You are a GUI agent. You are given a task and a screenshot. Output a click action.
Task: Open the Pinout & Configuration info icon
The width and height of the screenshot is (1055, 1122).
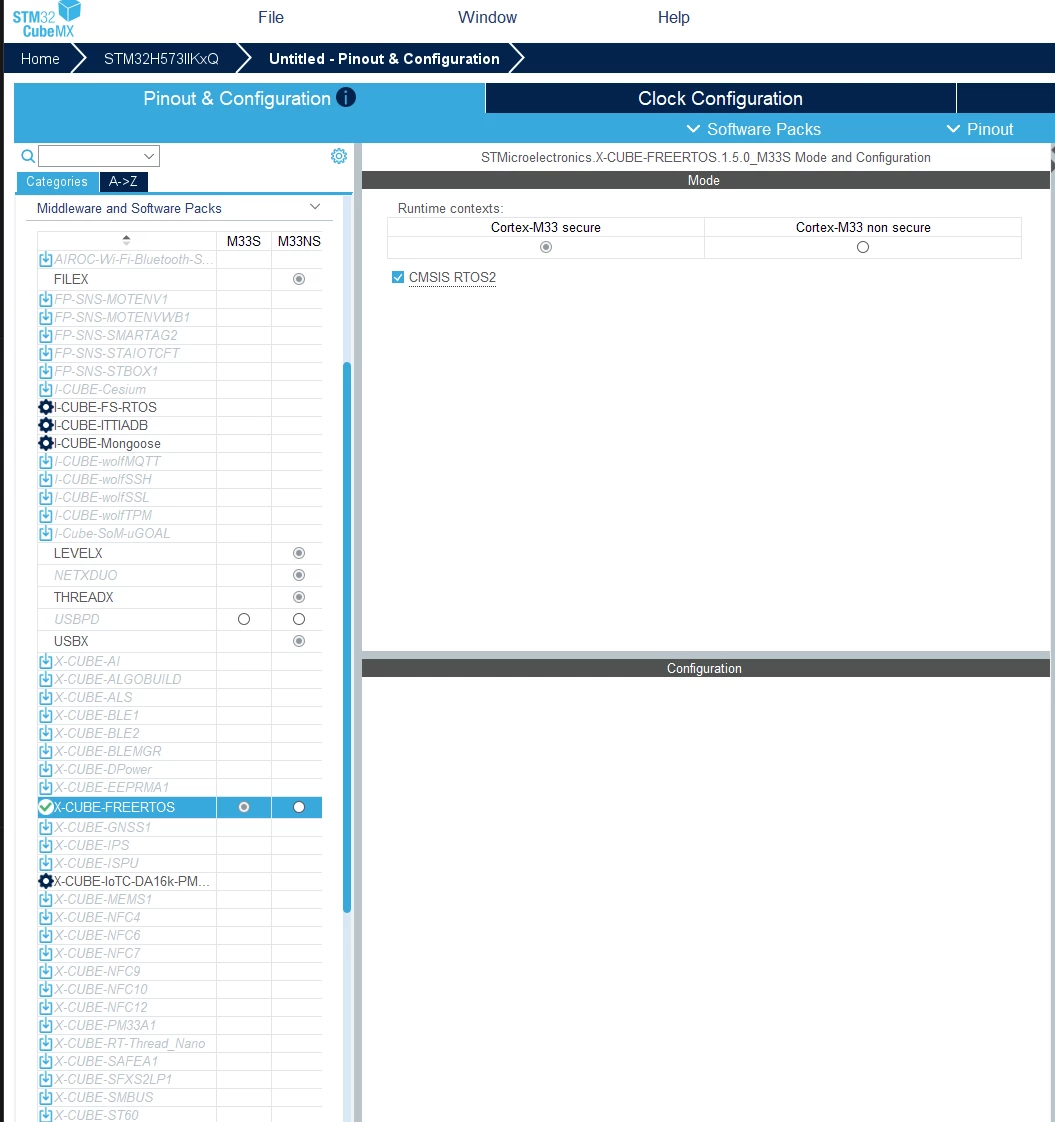(346, 97)
